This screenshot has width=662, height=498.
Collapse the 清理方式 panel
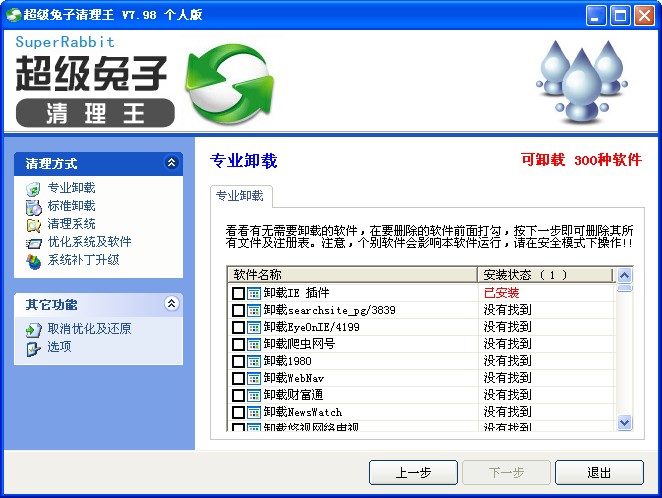click(171, 162)
